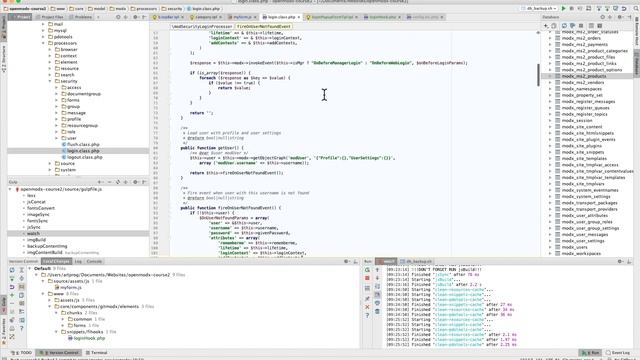
Task: Open Database panel settings gear
Action: click(620, 17)
